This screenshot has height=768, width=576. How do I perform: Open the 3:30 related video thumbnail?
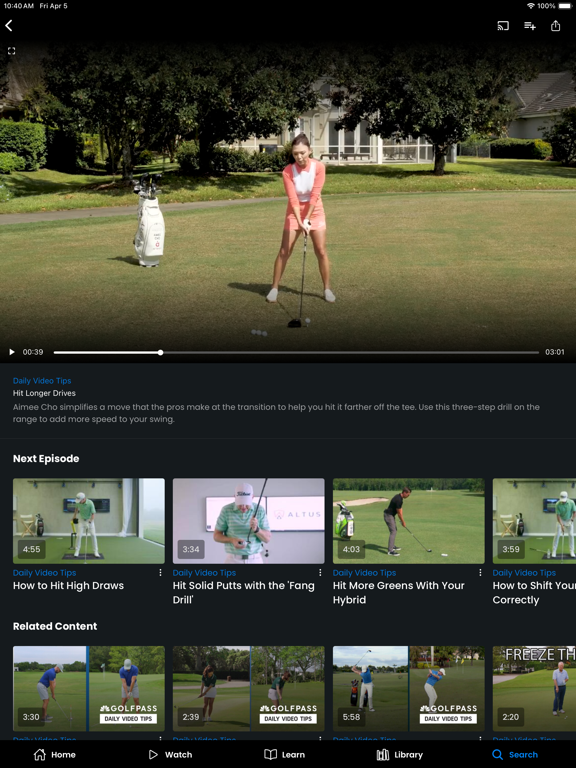(x=89, y=689)
